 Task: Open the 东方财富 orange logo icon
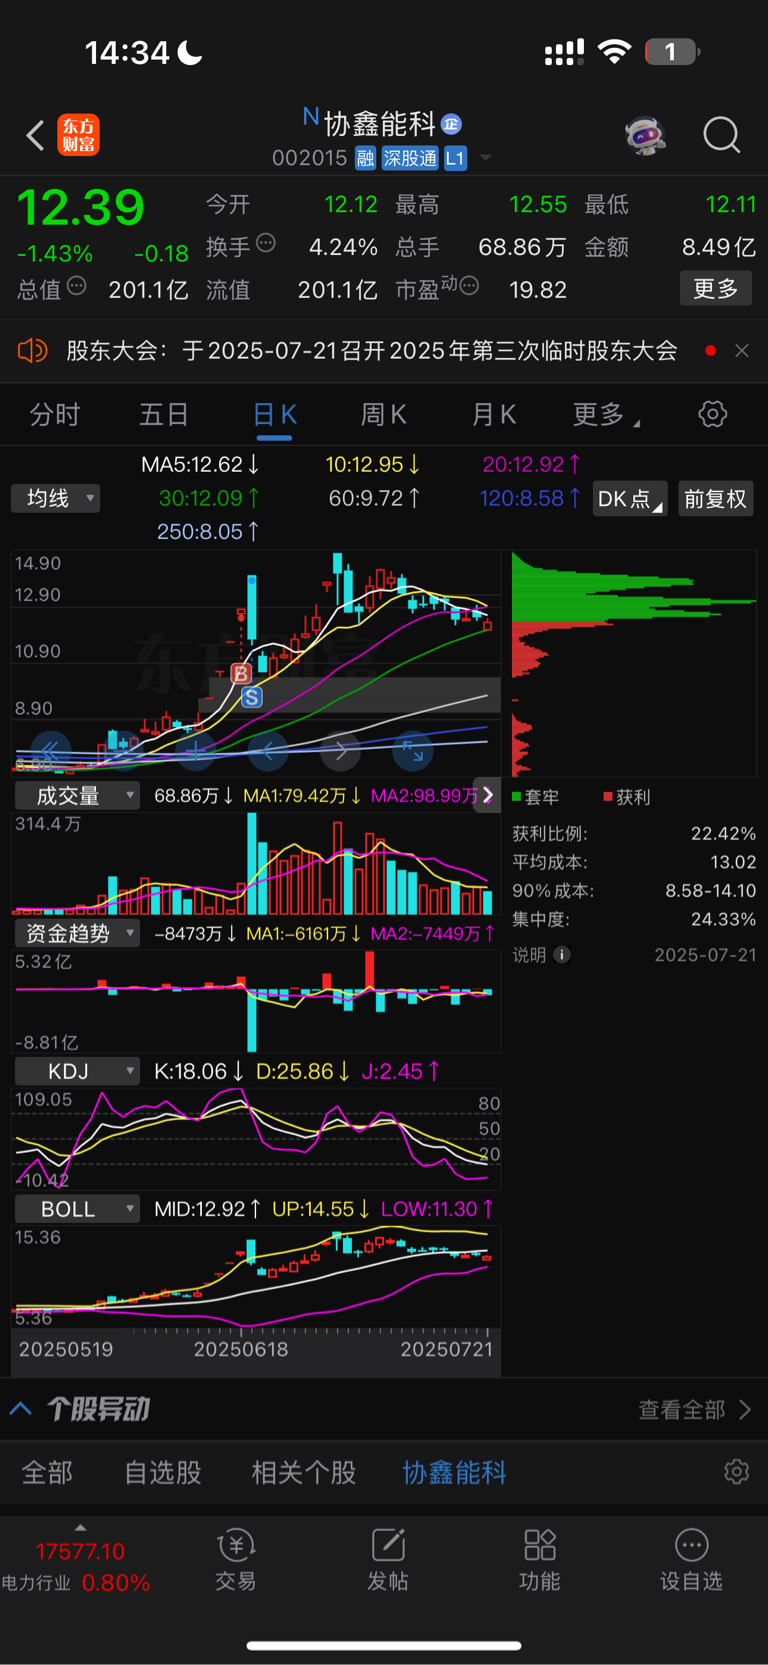click(x=79, y=135)
